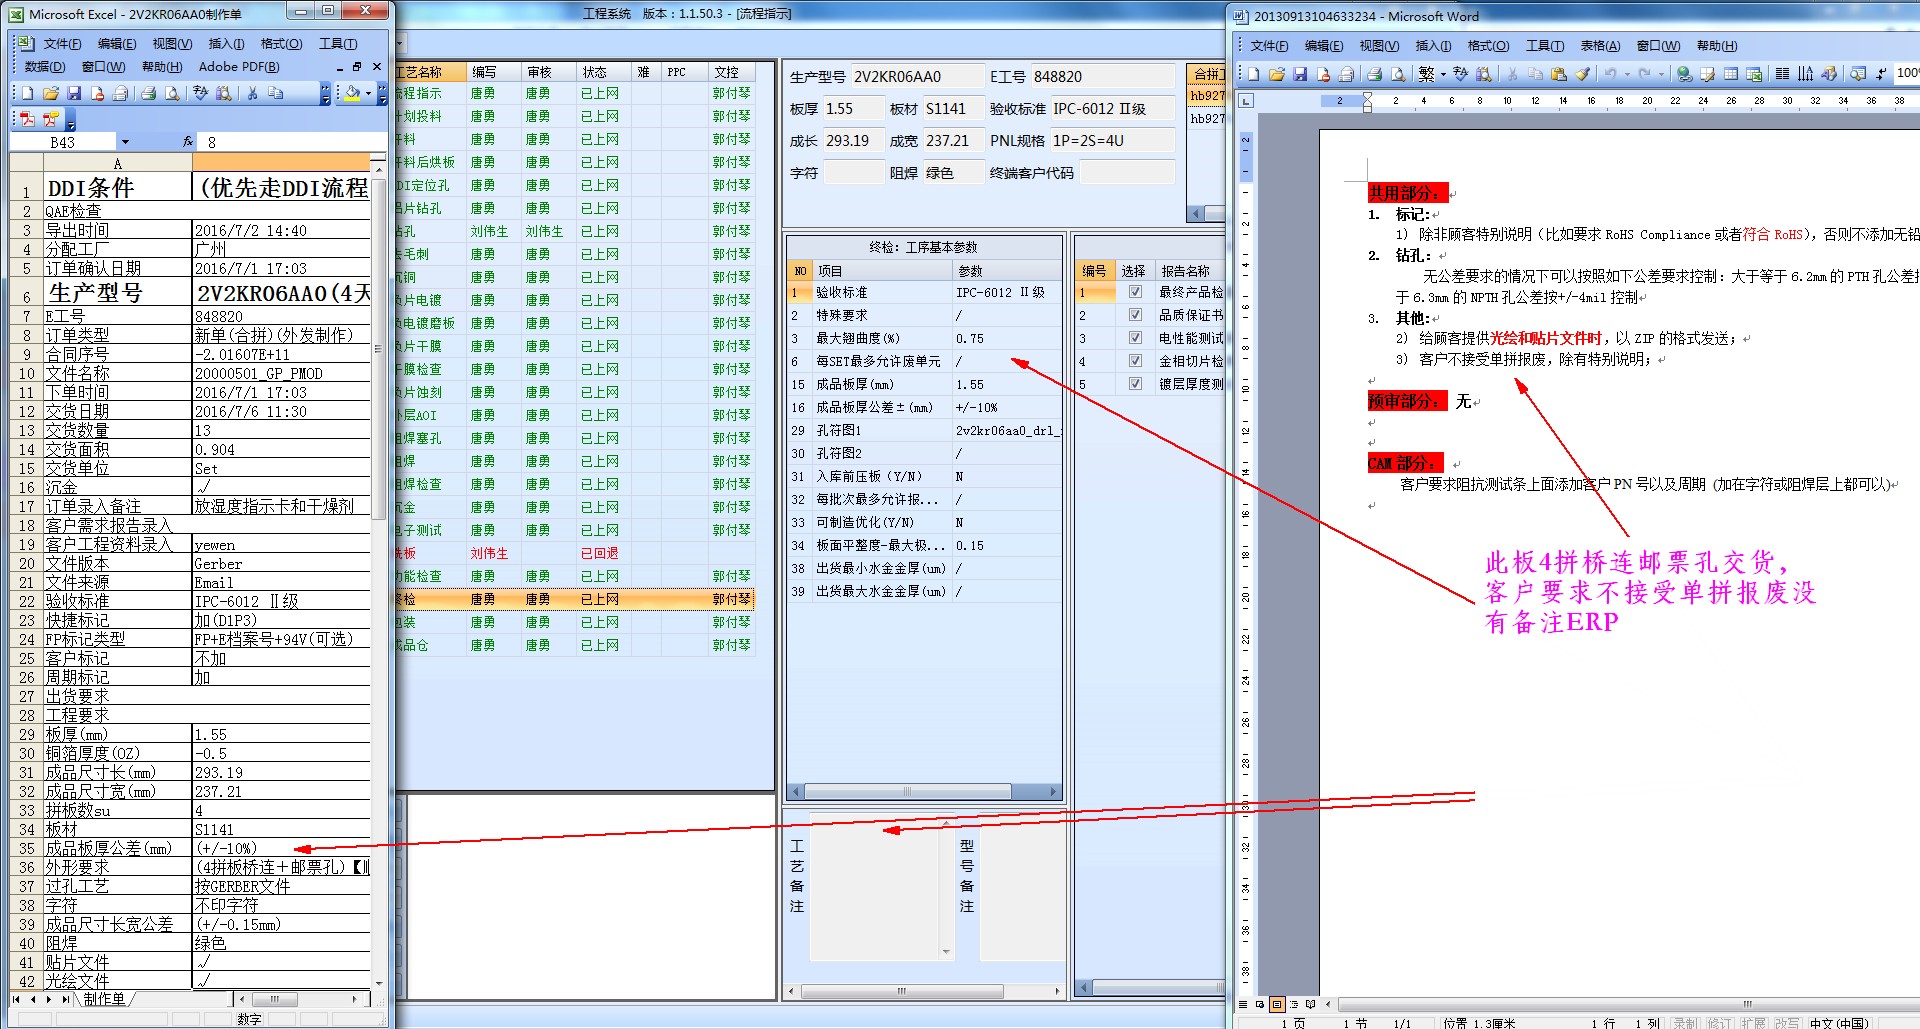Viewport: 1920px width, 1029px height.
Task: Click the Print icon in Excel toolbar
Action: coord(148,93)
